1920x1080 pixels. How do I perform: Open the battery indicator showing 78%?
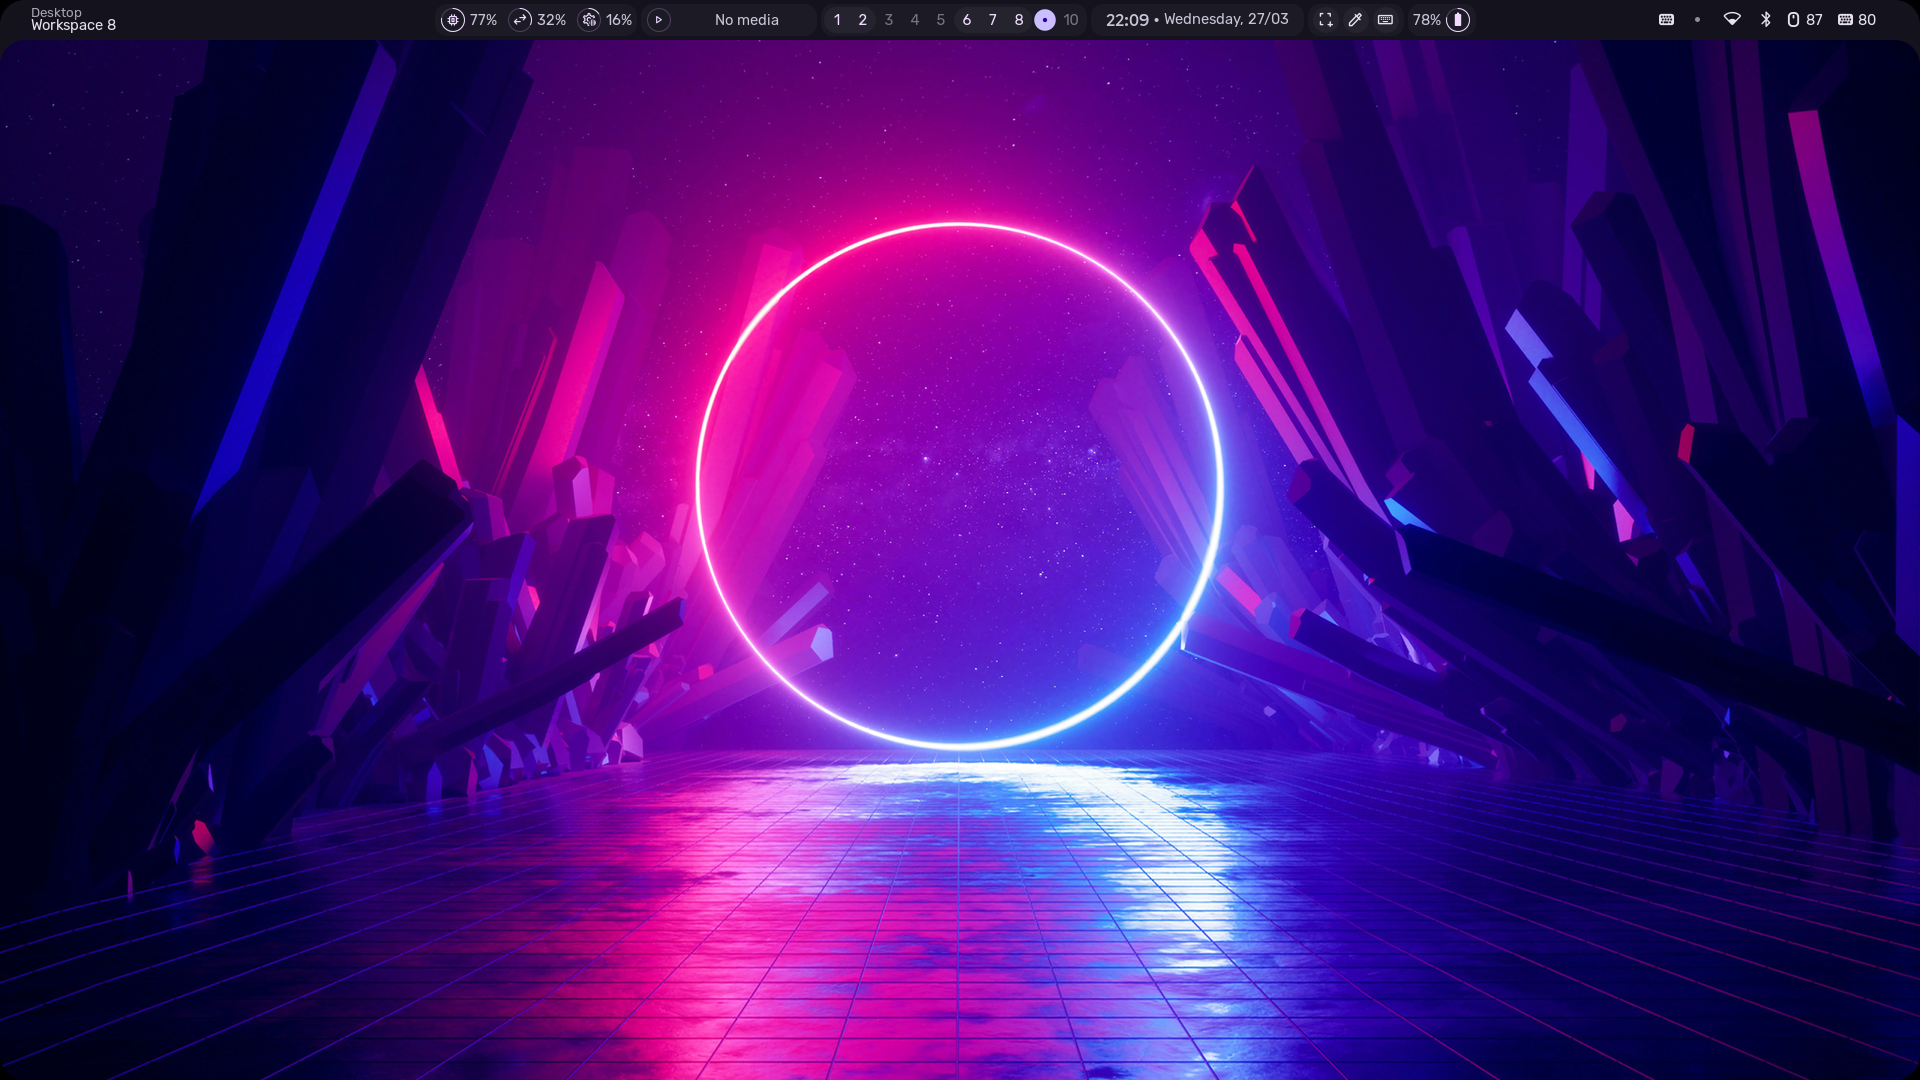point(1440,19)
